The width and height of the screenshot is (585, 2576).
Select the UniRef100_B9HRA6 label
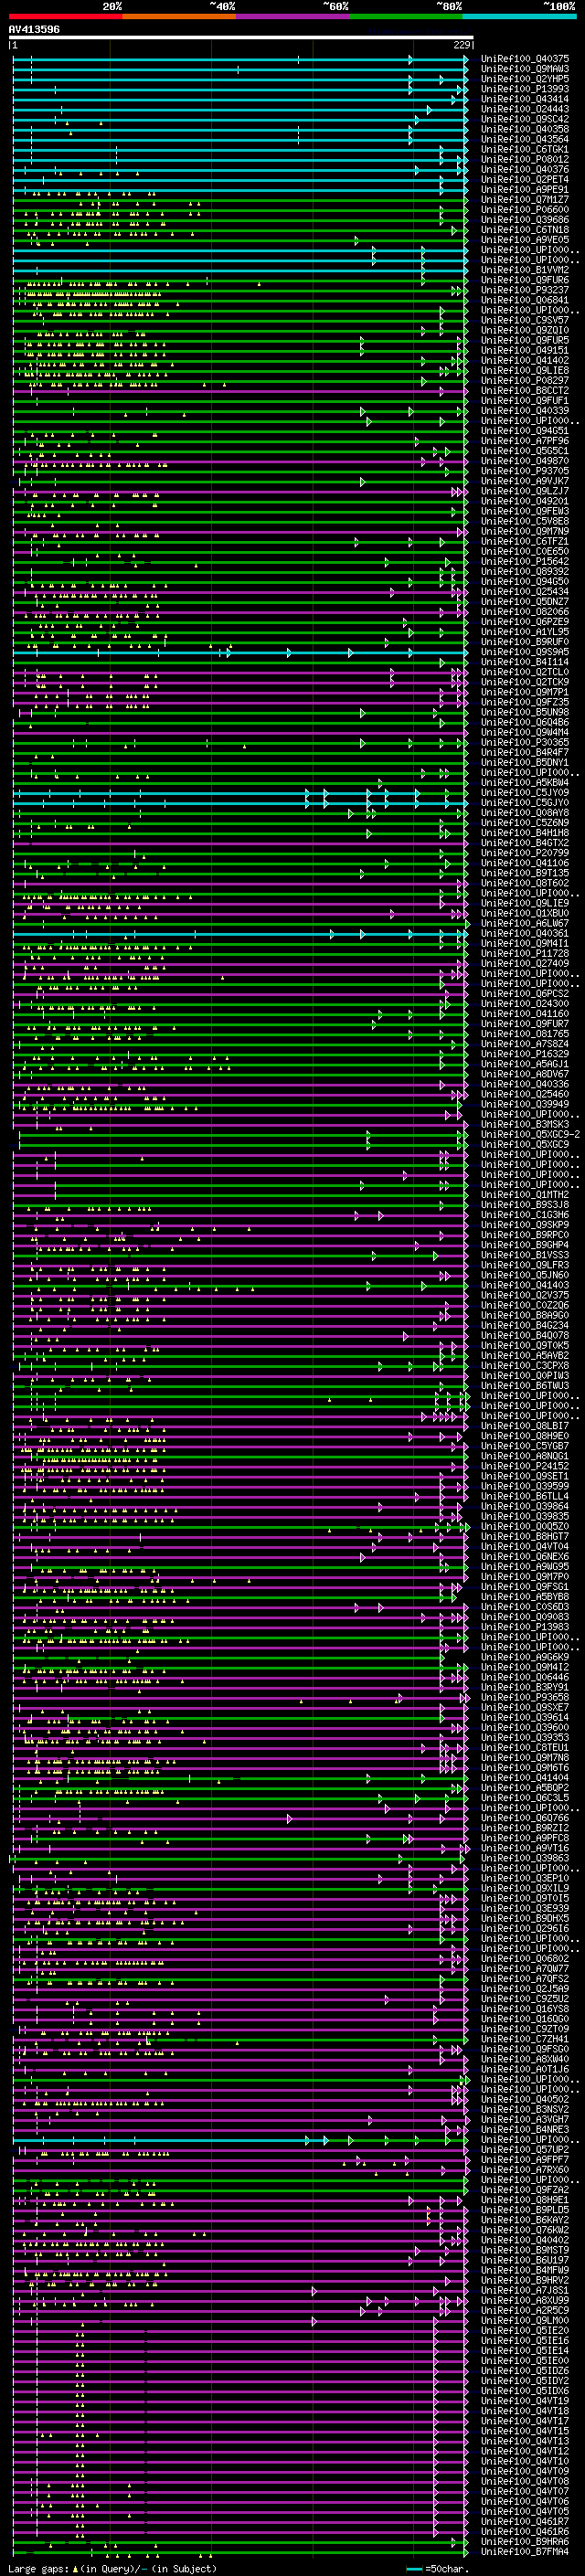(x=525, y=2541)
